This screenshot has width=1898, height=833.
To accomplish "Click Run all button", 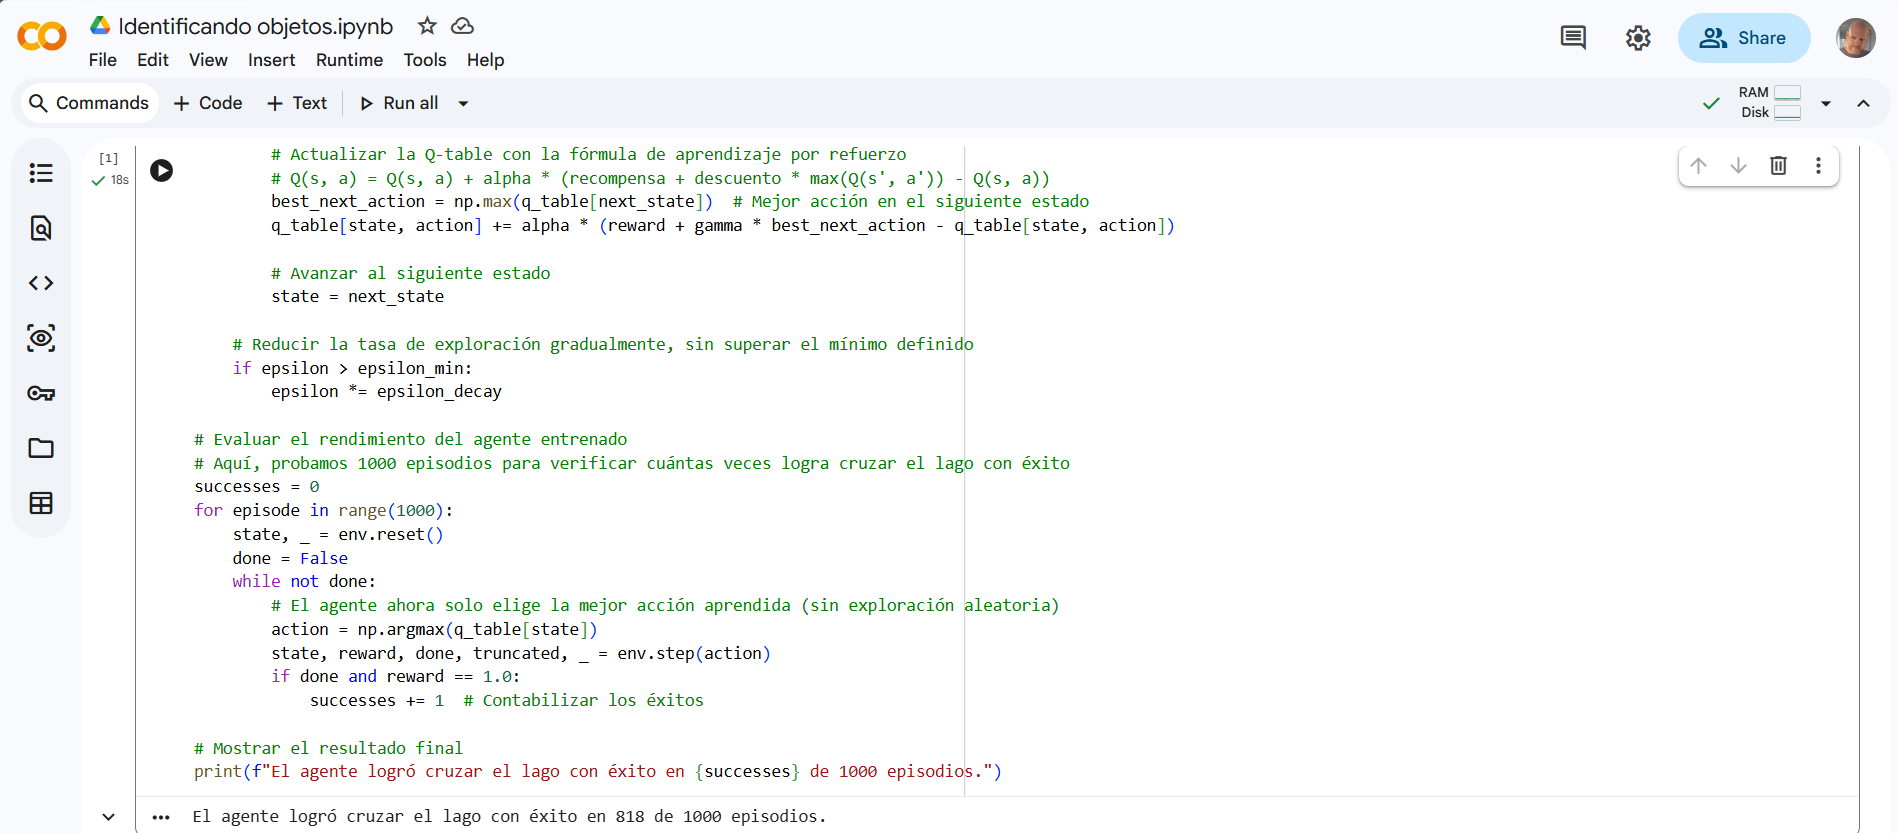I will tap(399, 103).
